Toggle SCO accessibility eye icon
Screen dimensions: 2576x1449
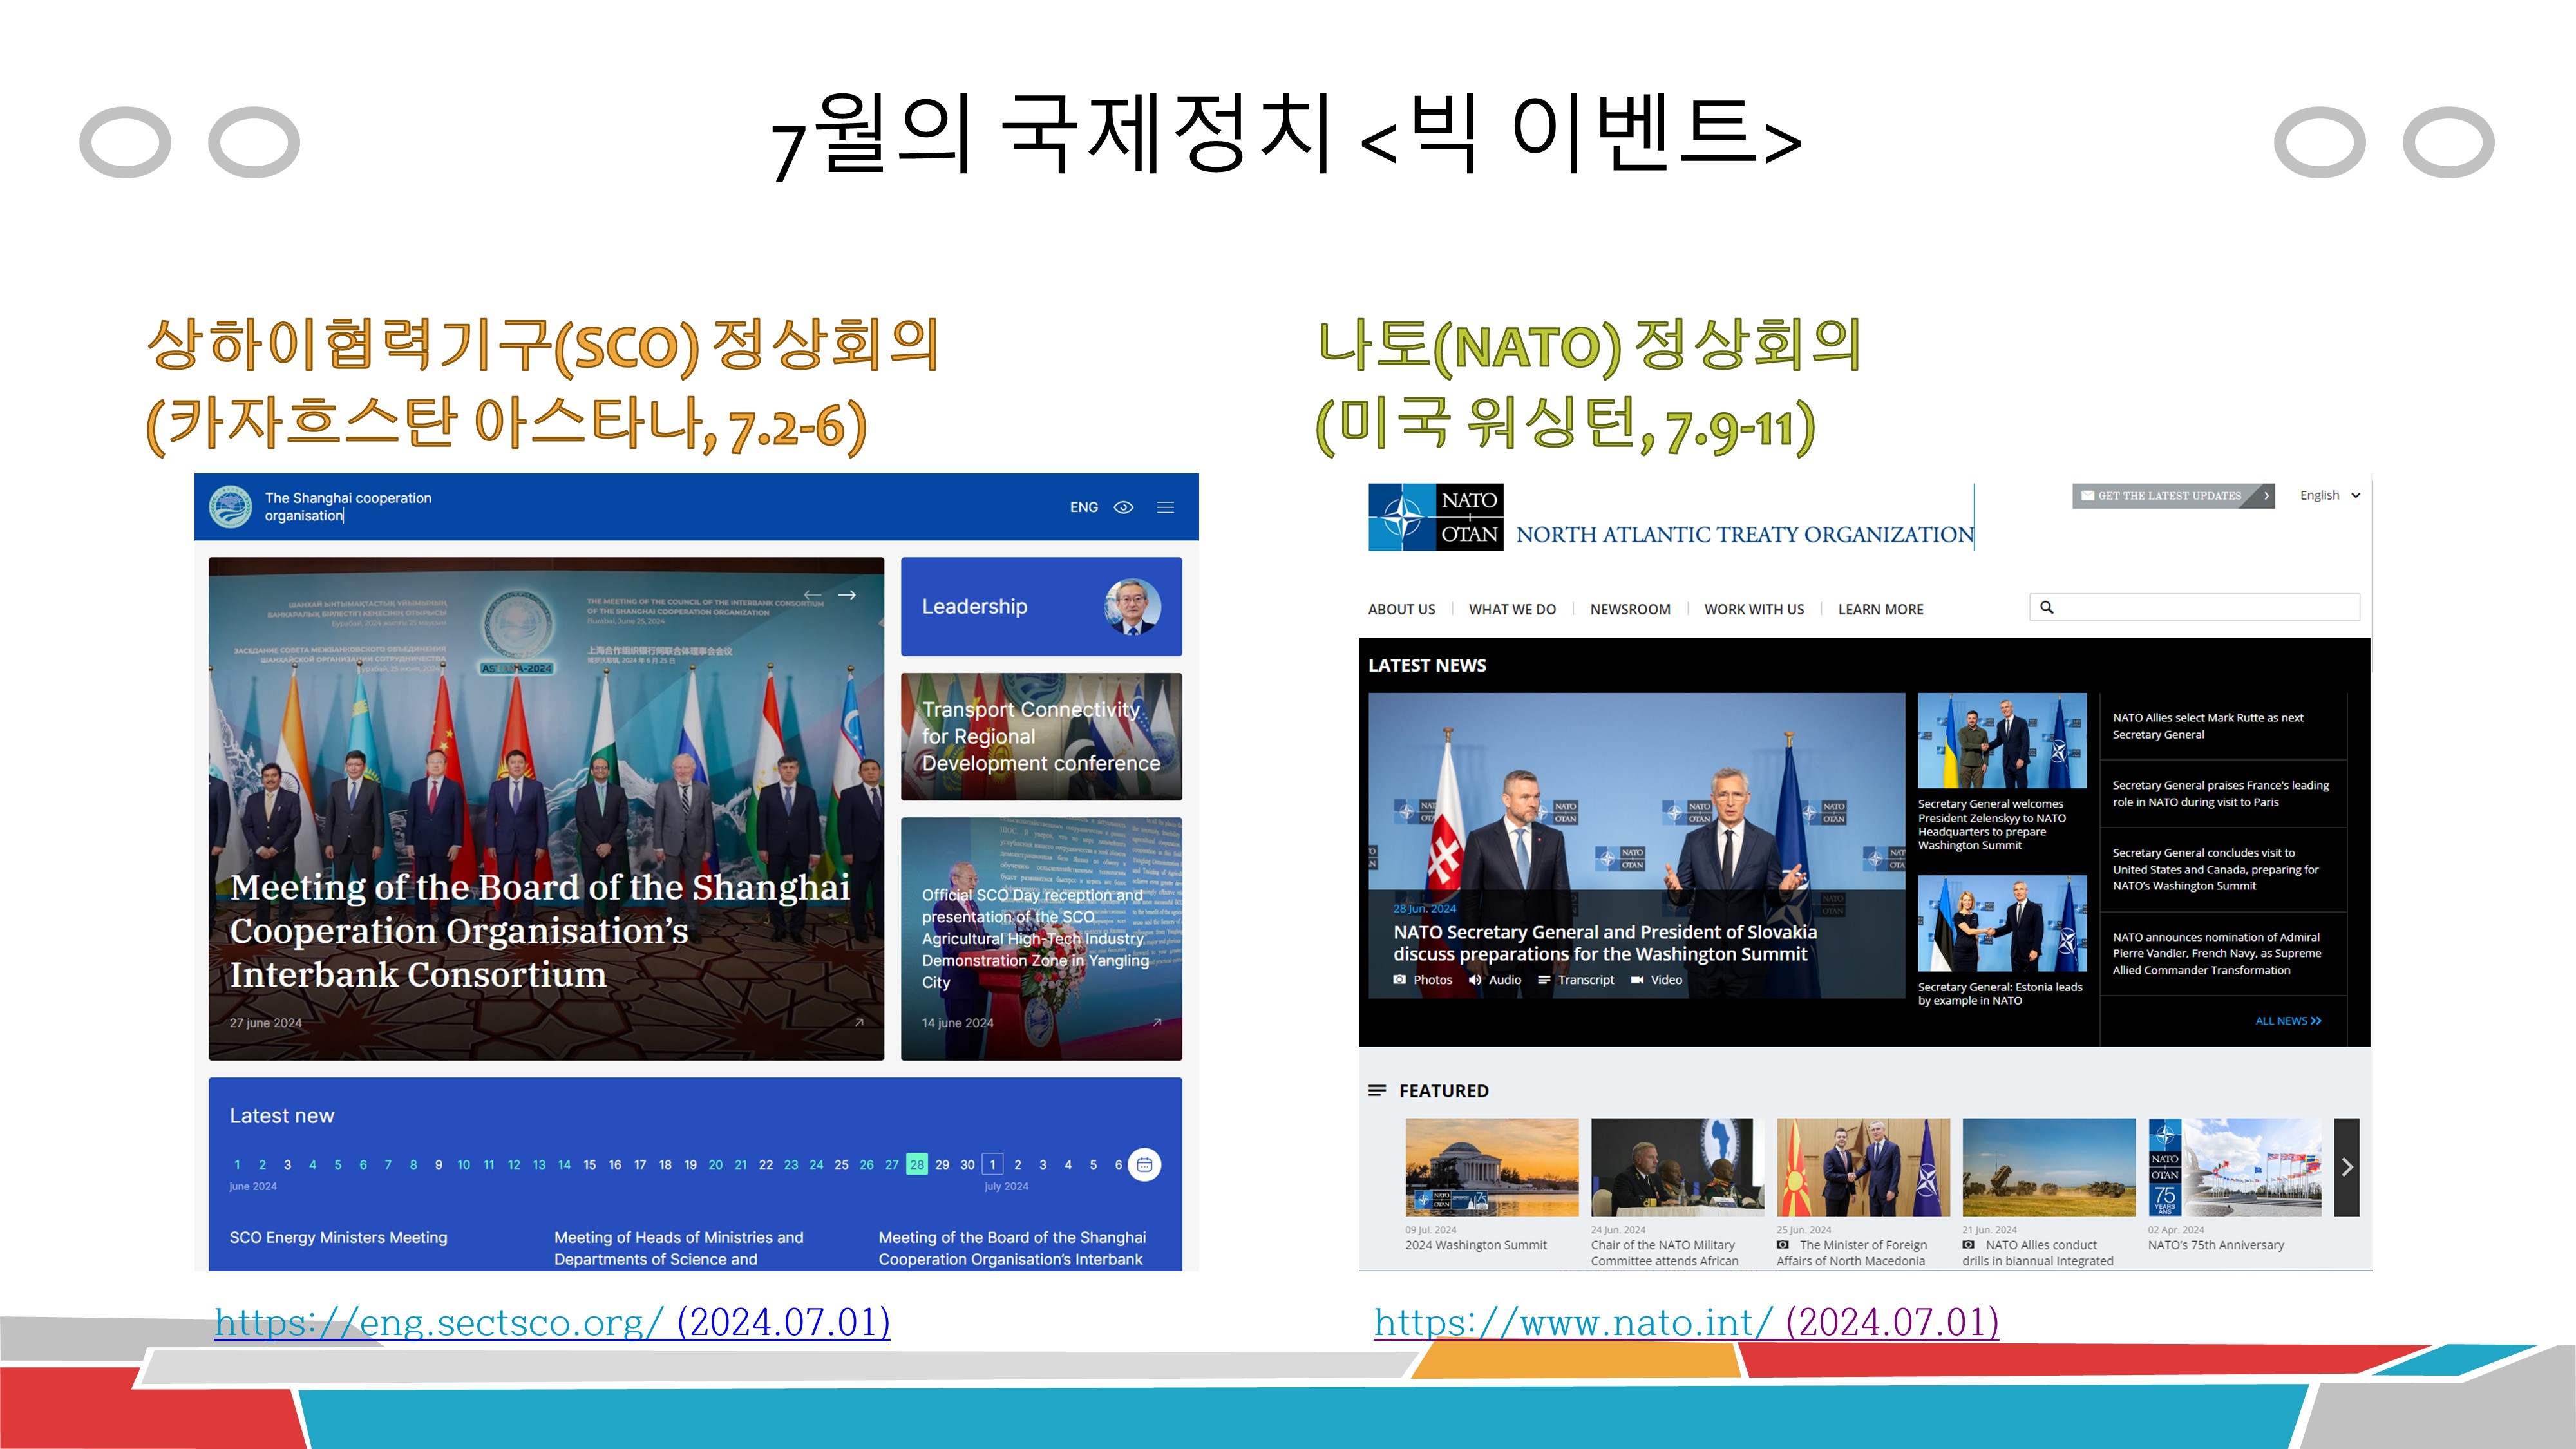1124,507
